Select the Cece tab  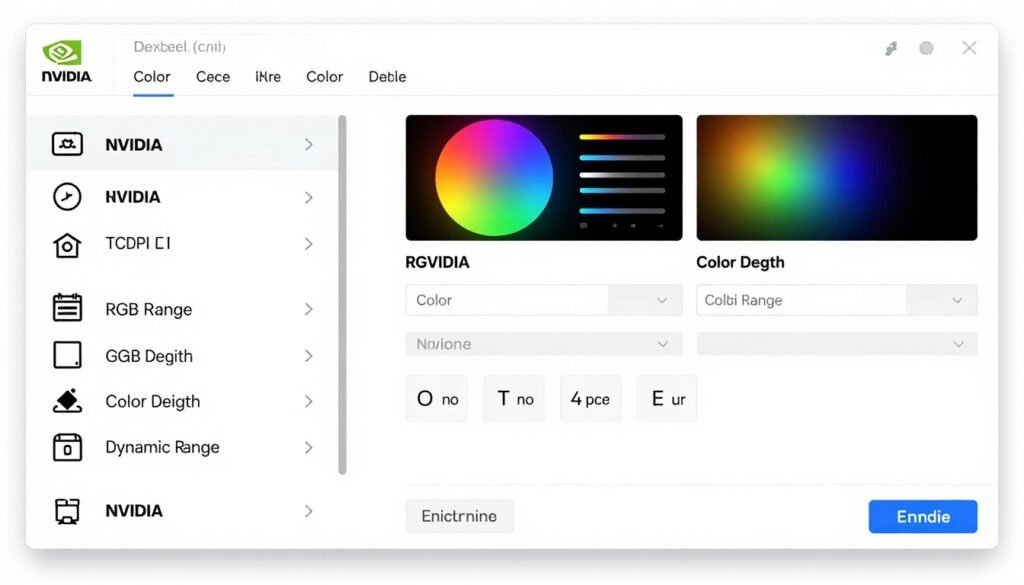pyautogui.click(x=212, y=77)
